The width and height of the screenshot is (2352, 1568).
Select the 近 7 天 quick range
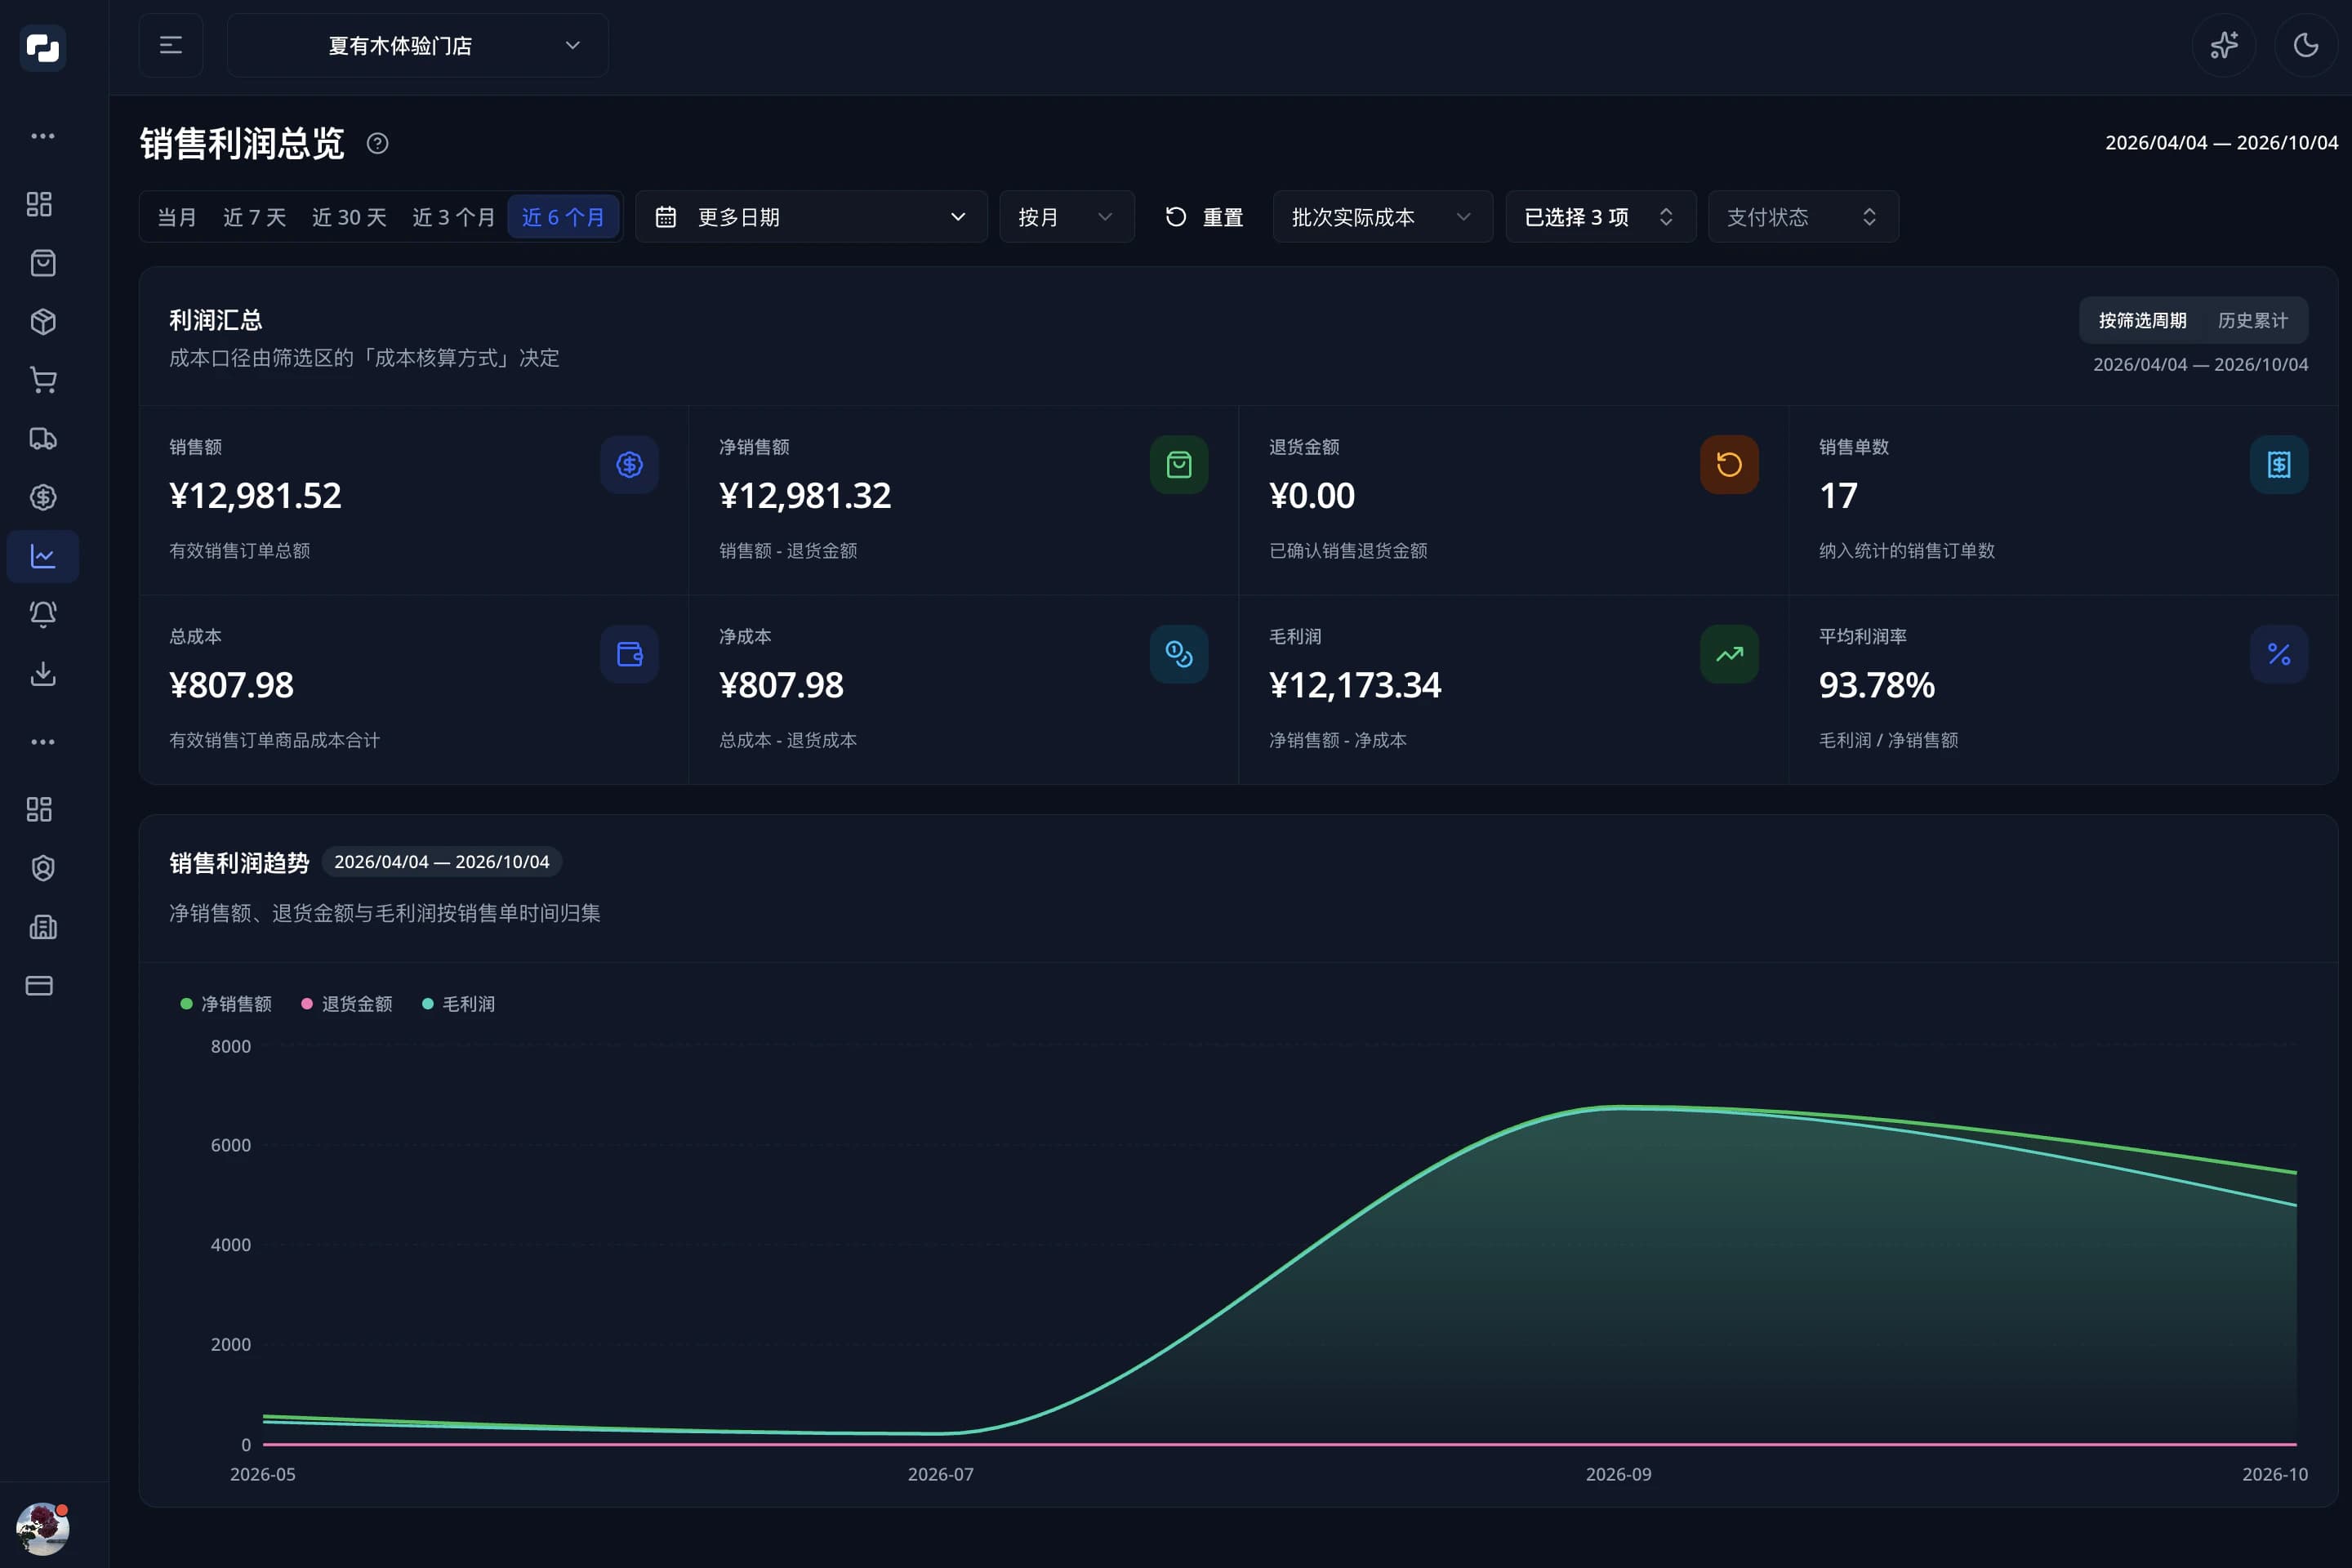tap(254, 217)
